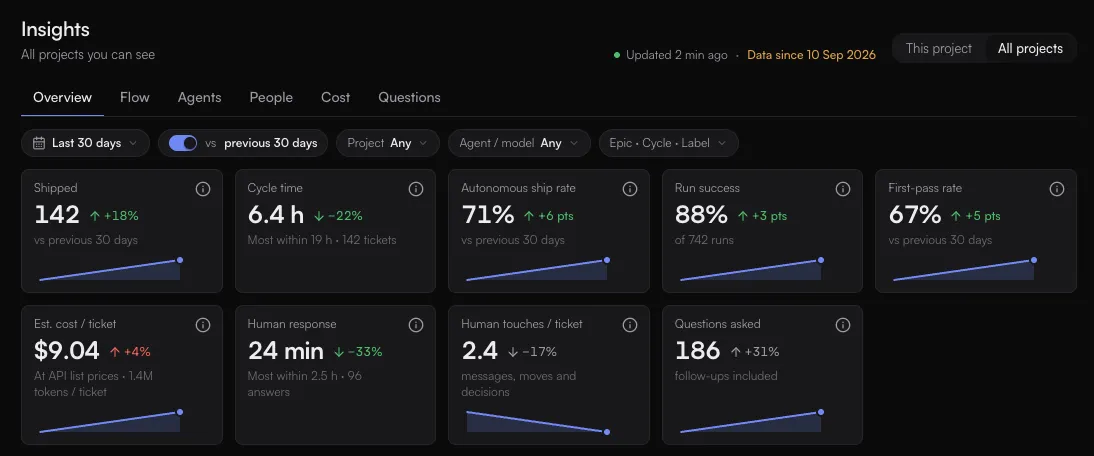Show info for Run success card

click(843, 189)
